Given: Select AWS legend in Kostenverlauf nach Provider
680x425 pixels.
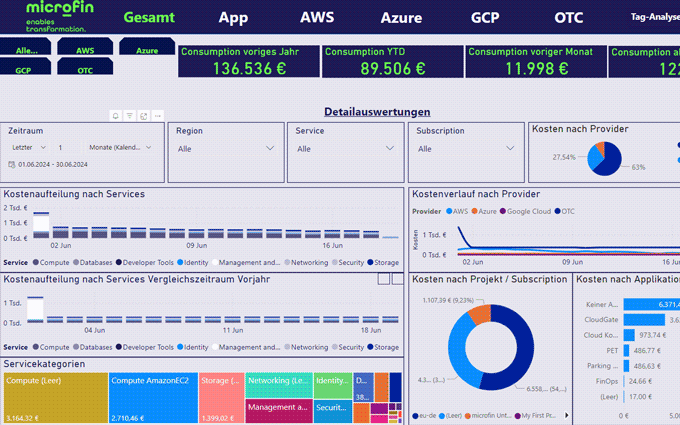Looking at the screenshot, I should 457,211.
